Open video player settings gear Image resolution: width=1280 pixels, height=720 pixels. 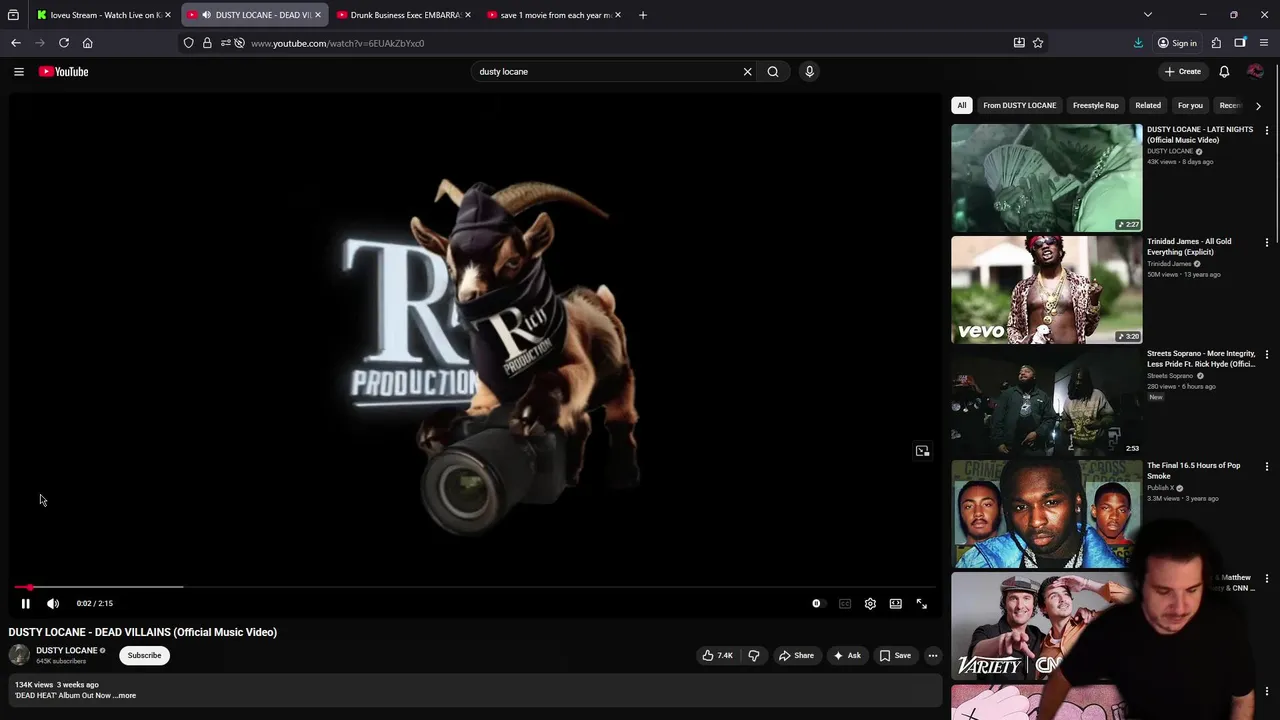(x=870, y=604)
